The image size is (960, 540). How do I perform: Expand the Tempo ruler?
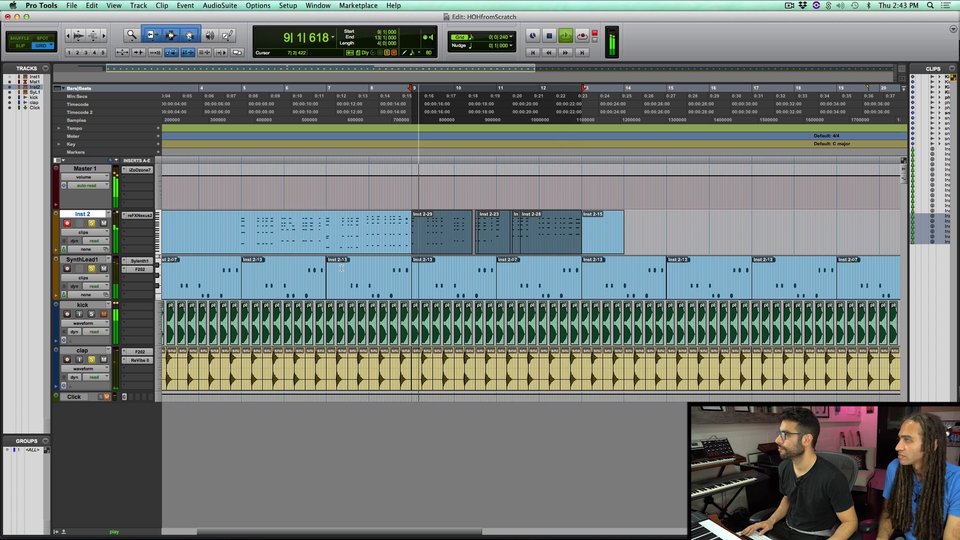[x=59, y=128]
